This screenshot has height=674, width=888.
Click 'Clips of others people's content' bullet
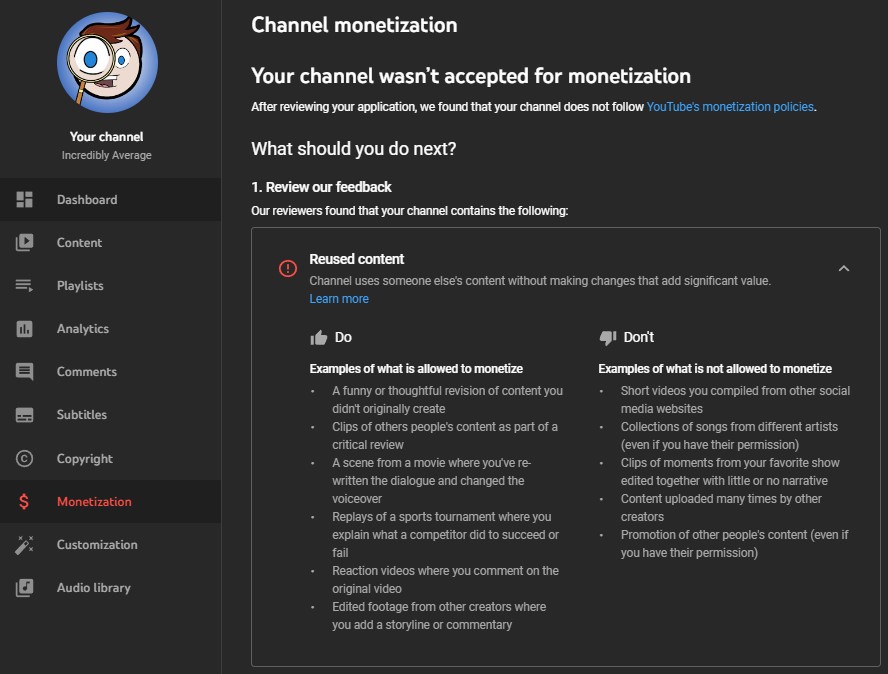(x=445, y=436)
